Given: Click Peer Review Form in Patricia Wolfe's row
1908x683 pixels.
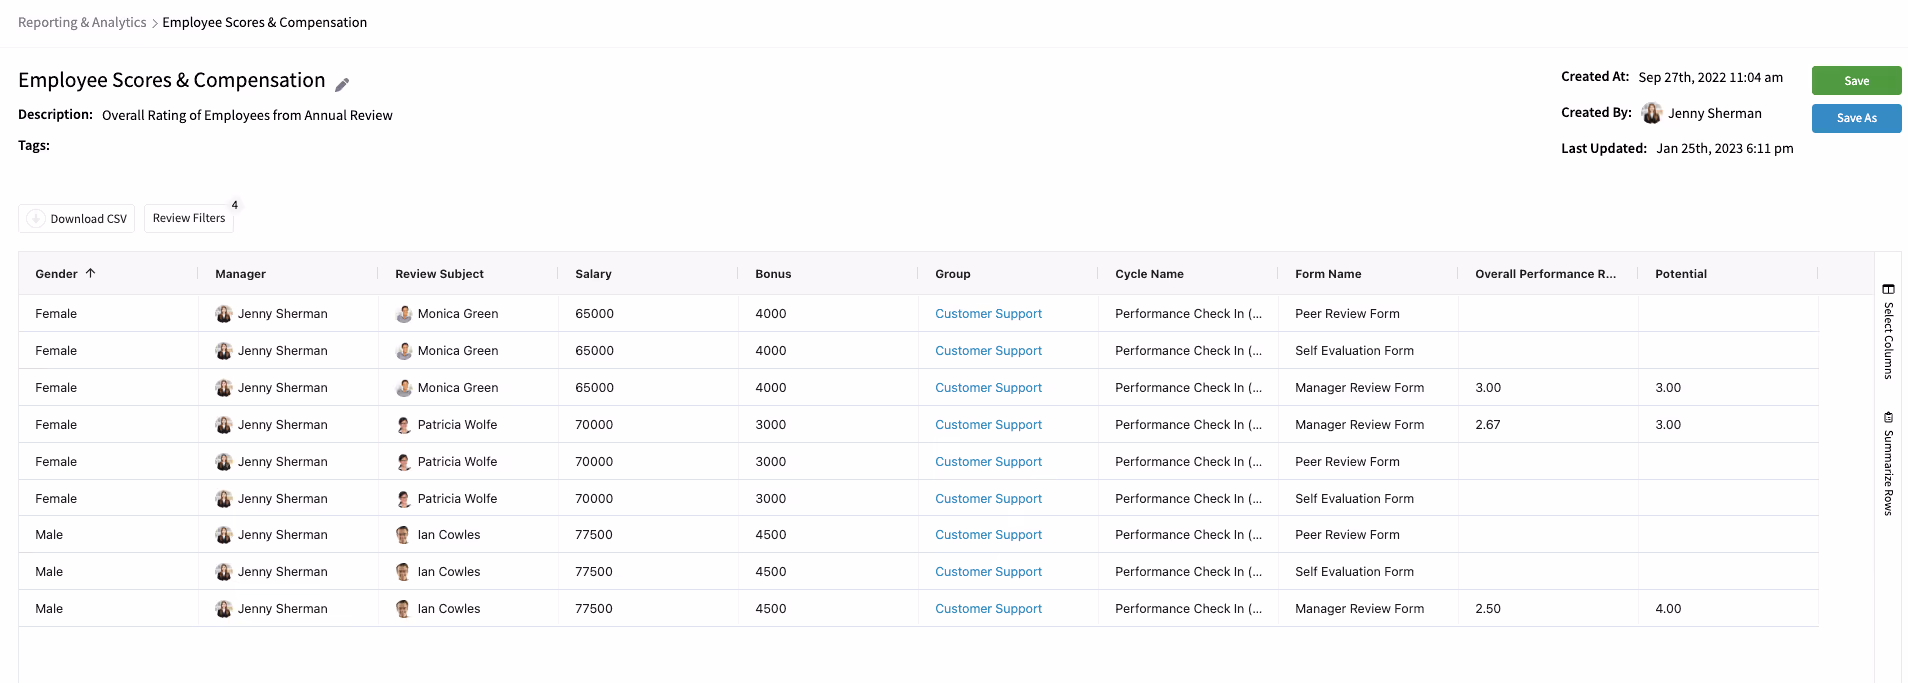Looking at the screenshot, I should (x=1347, y=462).
